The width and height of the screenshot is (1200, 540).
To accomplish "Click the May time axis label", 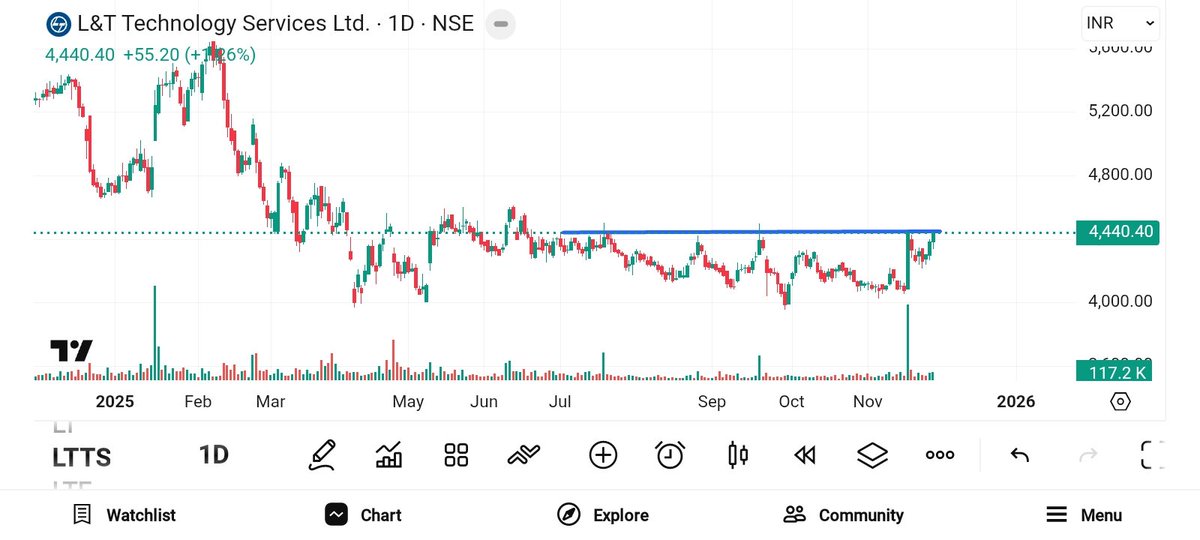I will point(408,402).
